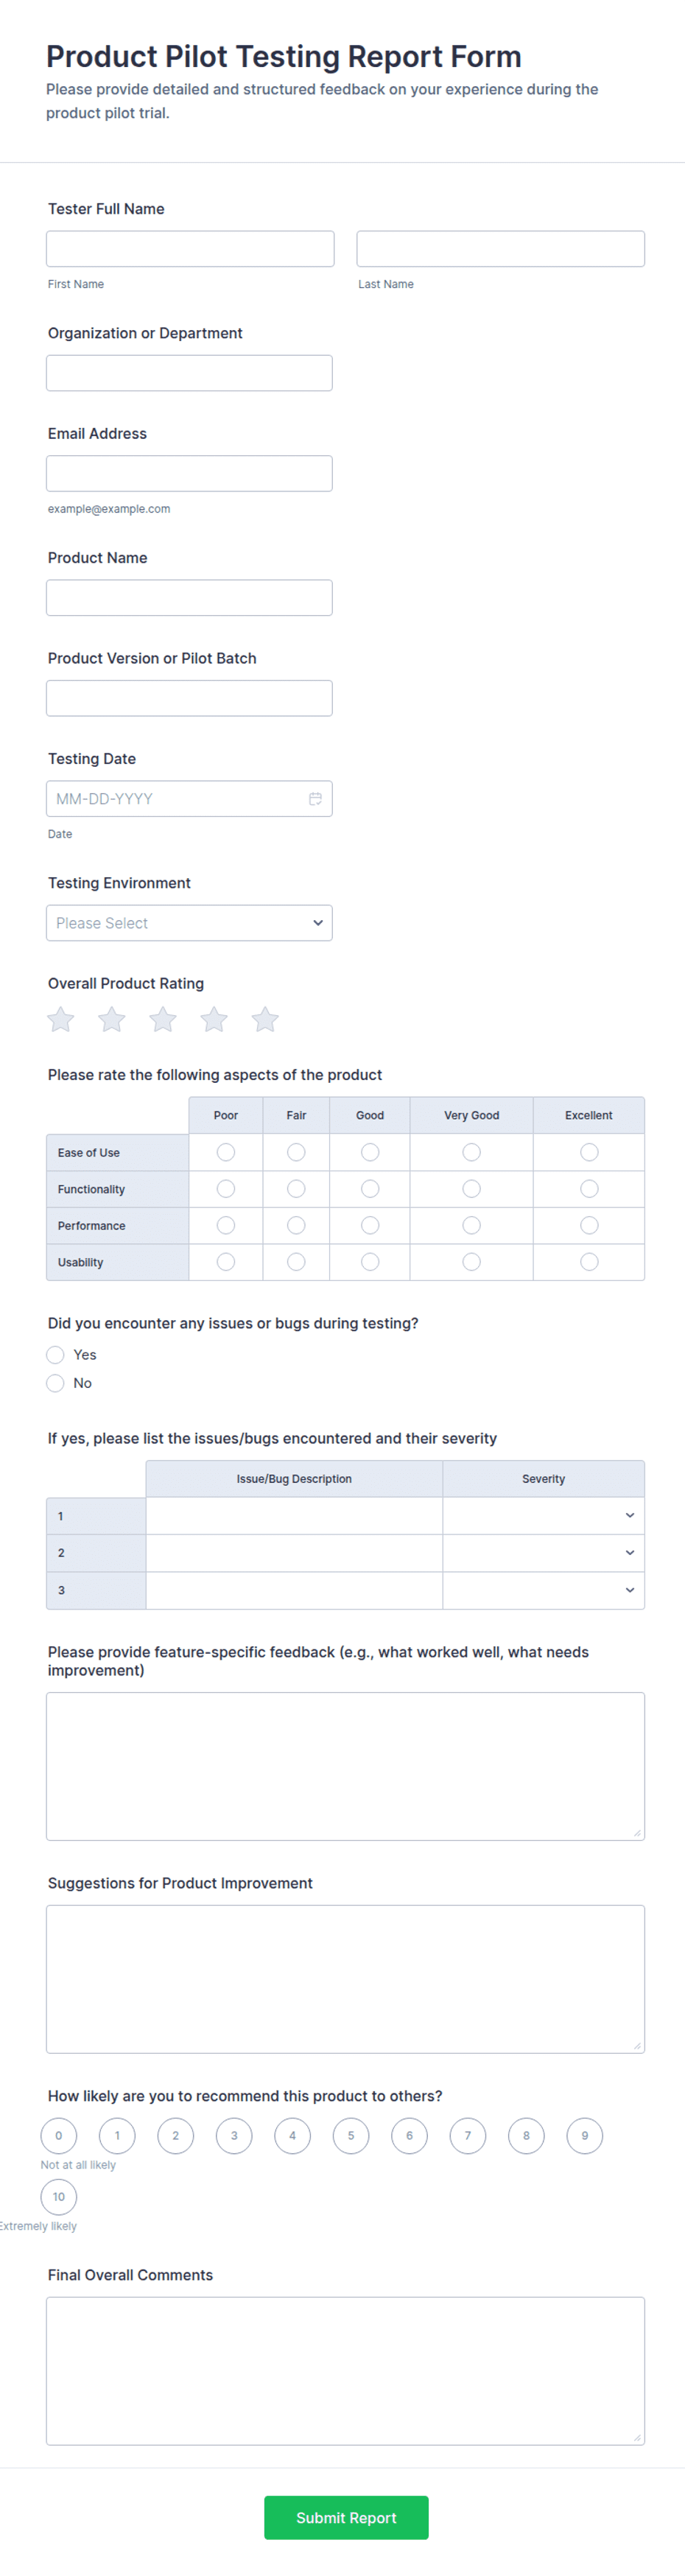The image size is (685, 2576).
Task: Mark Usability as Poor
Action: tap(225, 1262)
